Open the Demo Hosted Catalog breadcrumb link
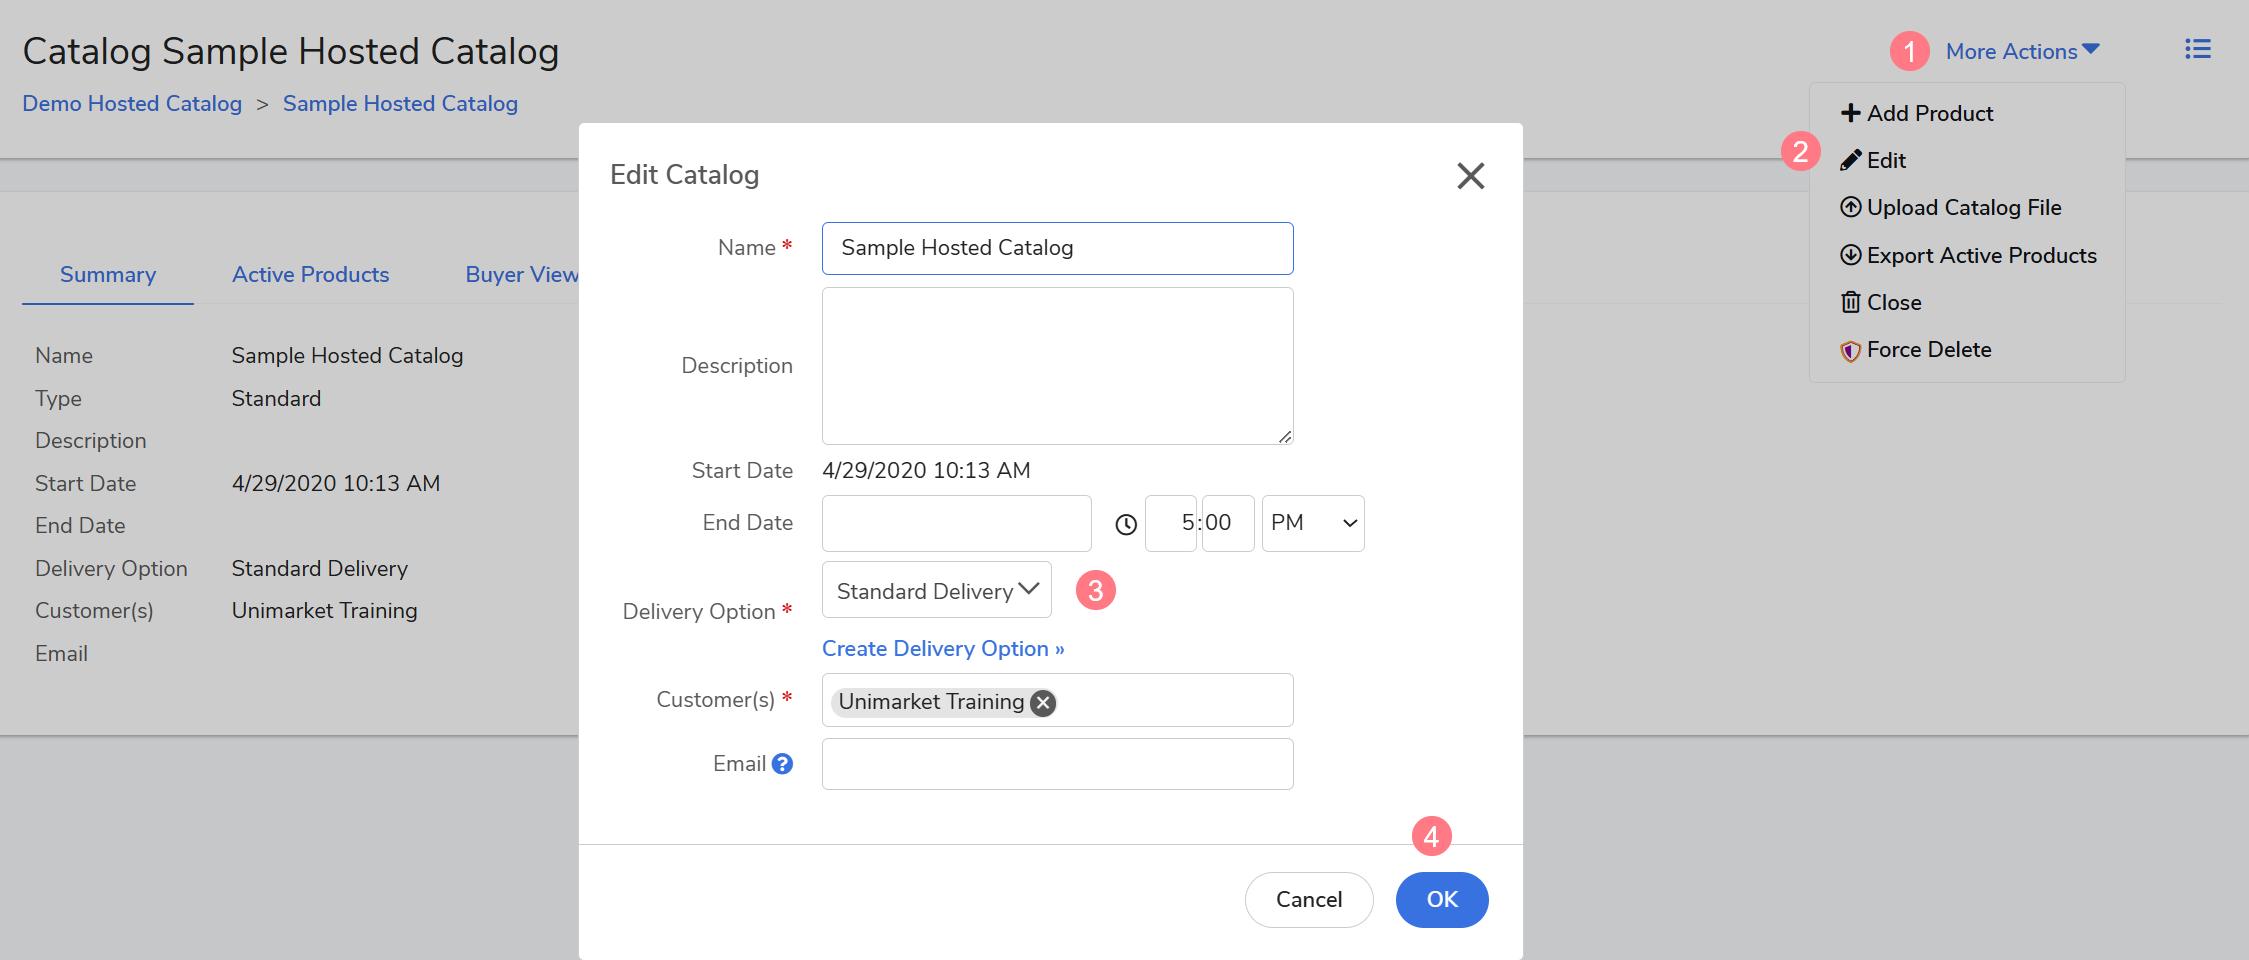This screenshot has width=2249, height=960. point(132,104)
